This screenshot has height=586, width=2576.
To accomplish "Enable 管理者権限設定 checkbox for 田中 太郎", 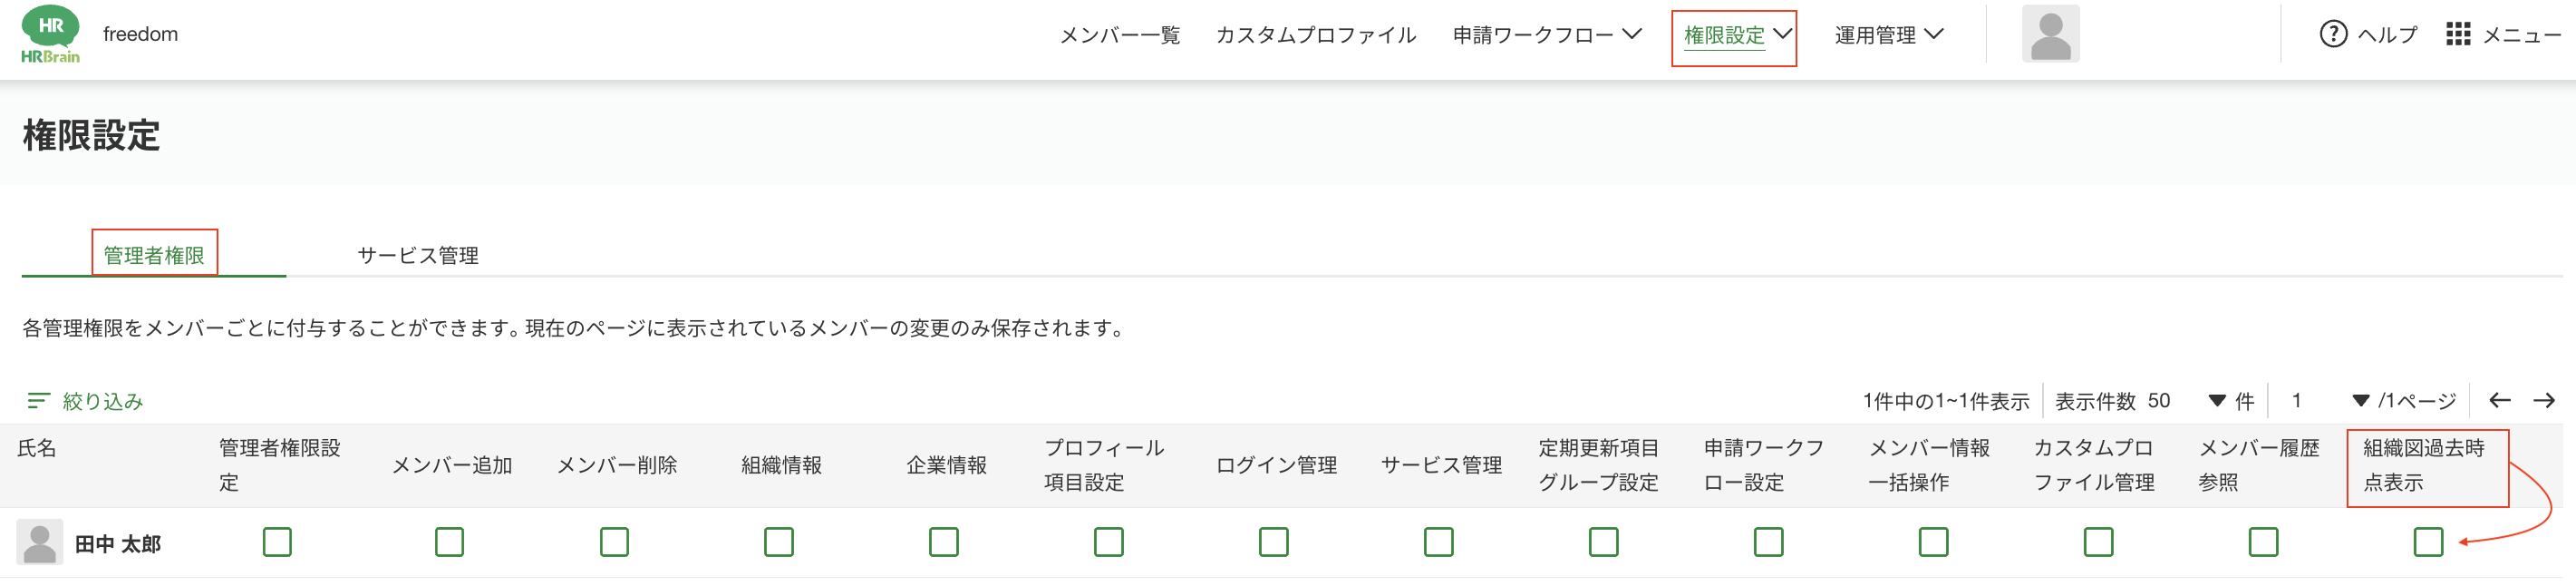I will (277, 542).
